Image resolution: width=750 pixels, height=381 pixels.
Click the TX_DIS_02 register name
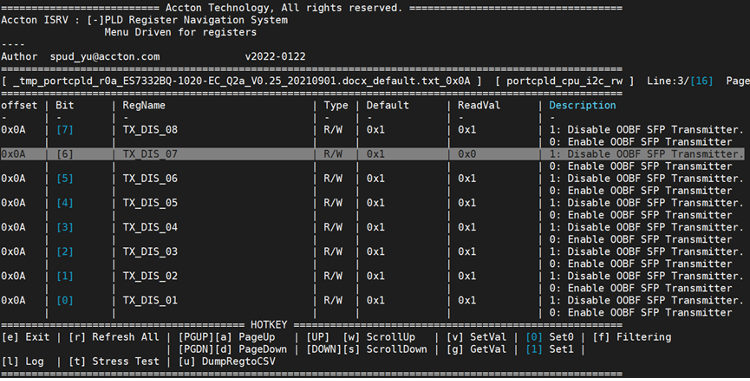point(150,276)
